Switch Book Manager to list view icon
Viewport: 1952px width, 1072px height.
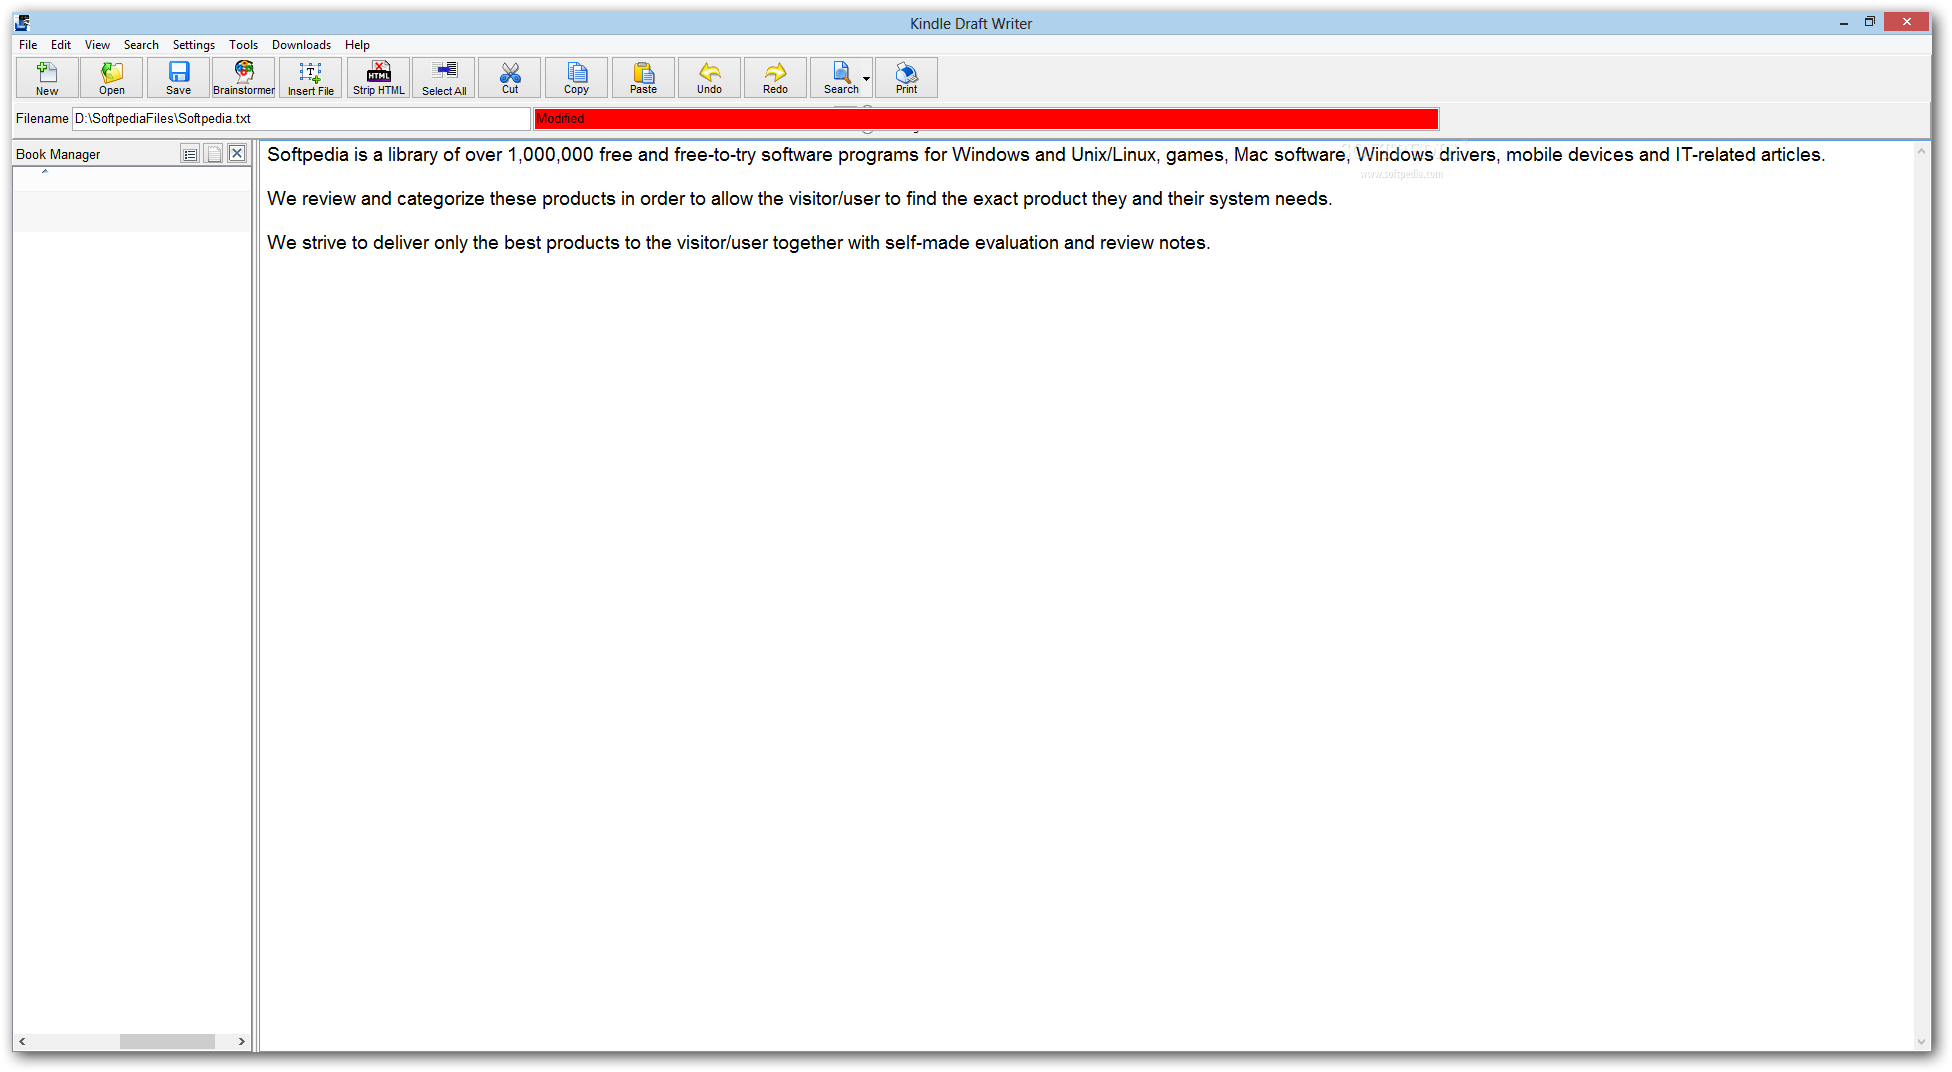(190, 154)
